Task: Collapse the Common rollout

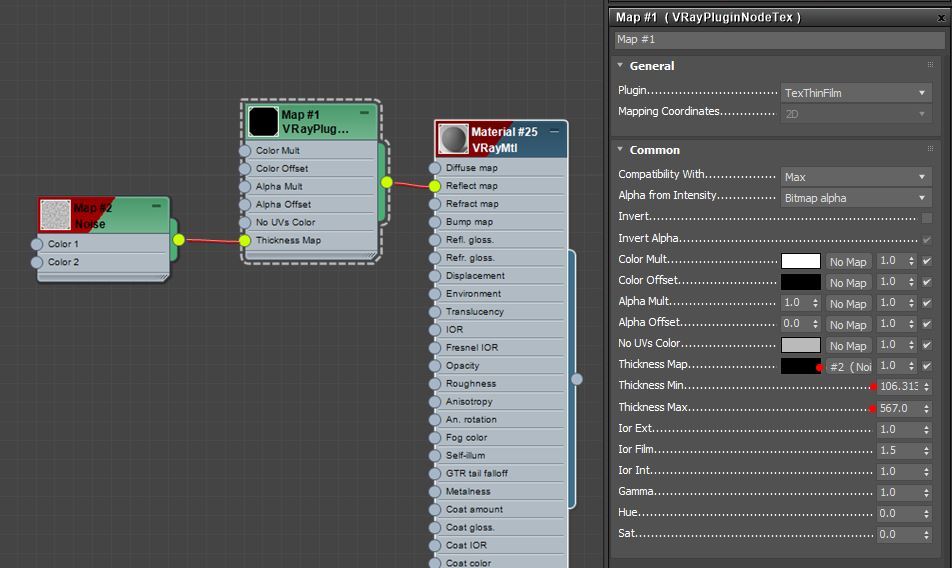Action: [x=620, y=149]
